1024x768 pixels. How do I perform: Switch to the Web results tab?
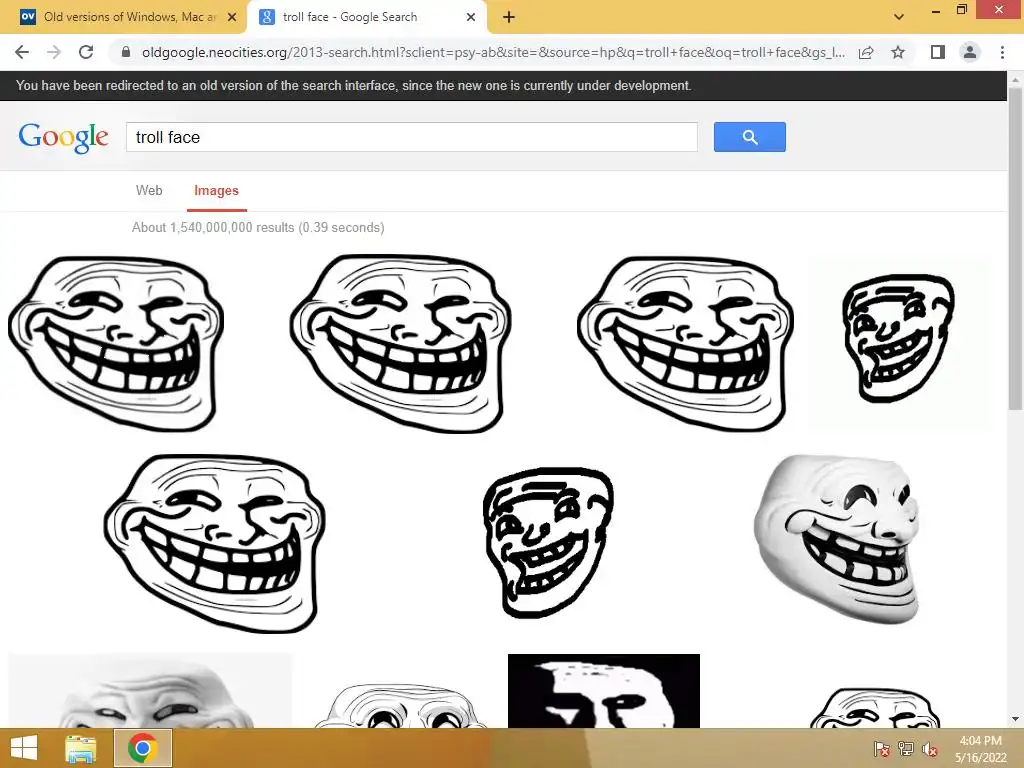149,190
